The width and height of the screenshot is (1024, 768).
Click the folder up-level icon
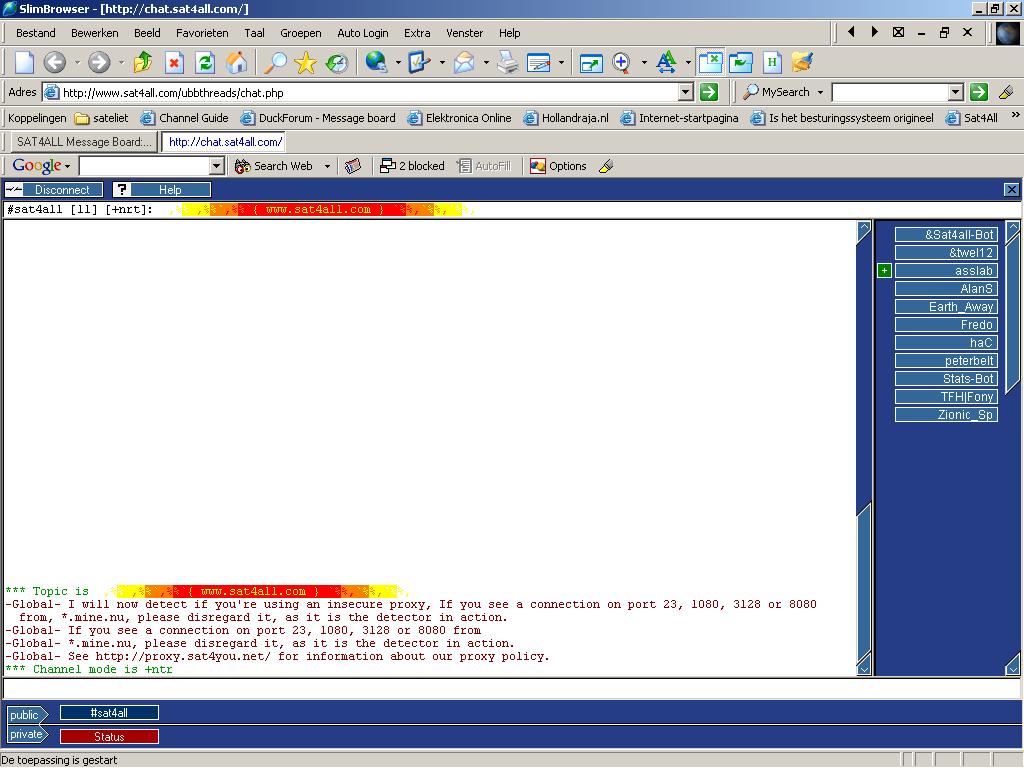[142, 63]
